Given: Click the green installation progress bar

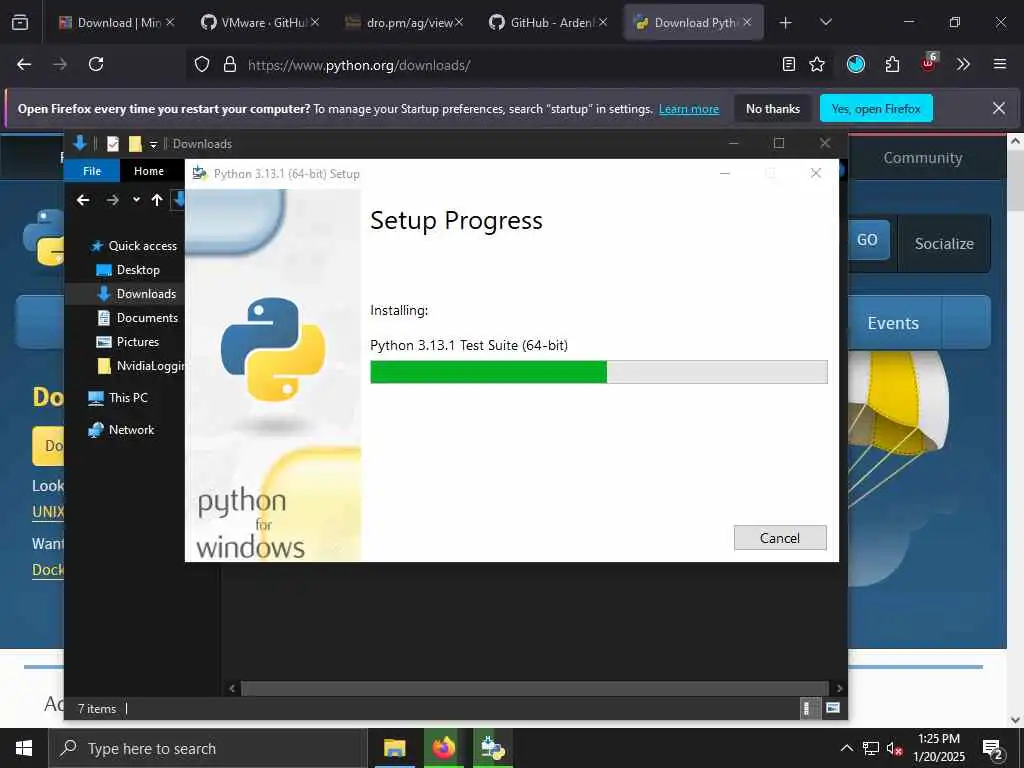Looking at the screenshot, I should pos(488,372).
